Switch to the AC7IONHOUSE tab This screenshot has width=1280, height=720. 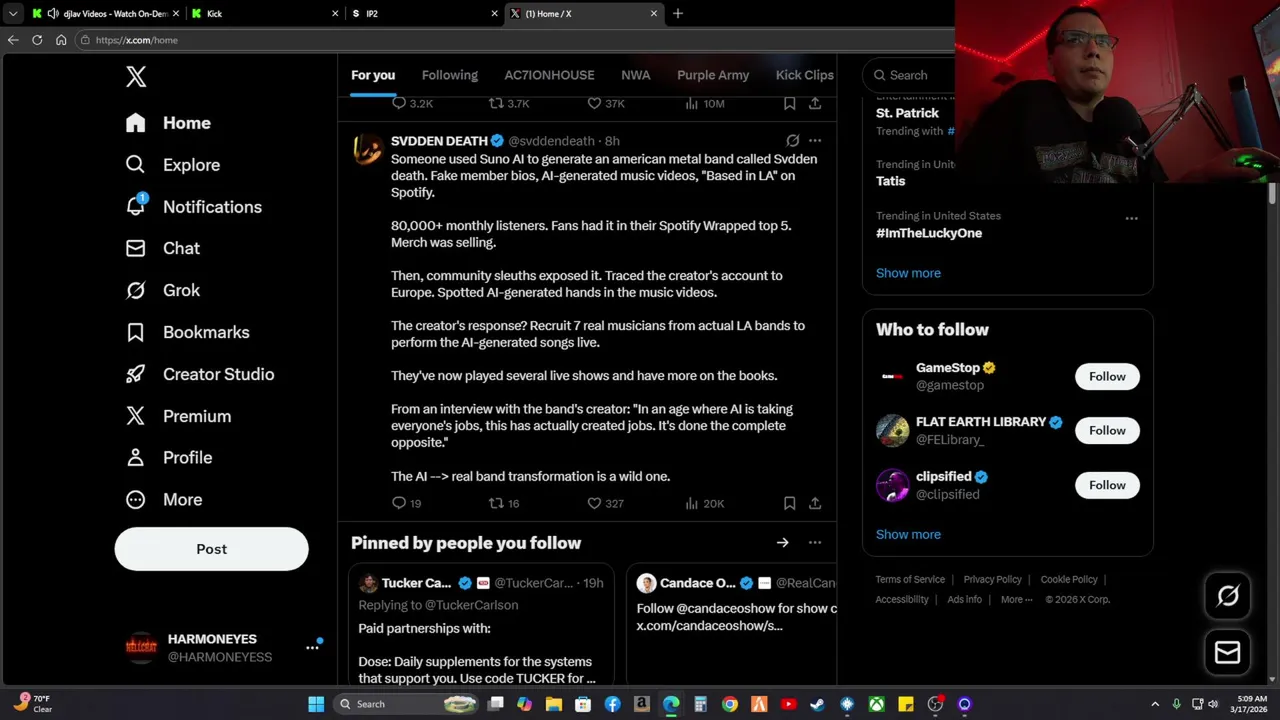tap(549, 75)
